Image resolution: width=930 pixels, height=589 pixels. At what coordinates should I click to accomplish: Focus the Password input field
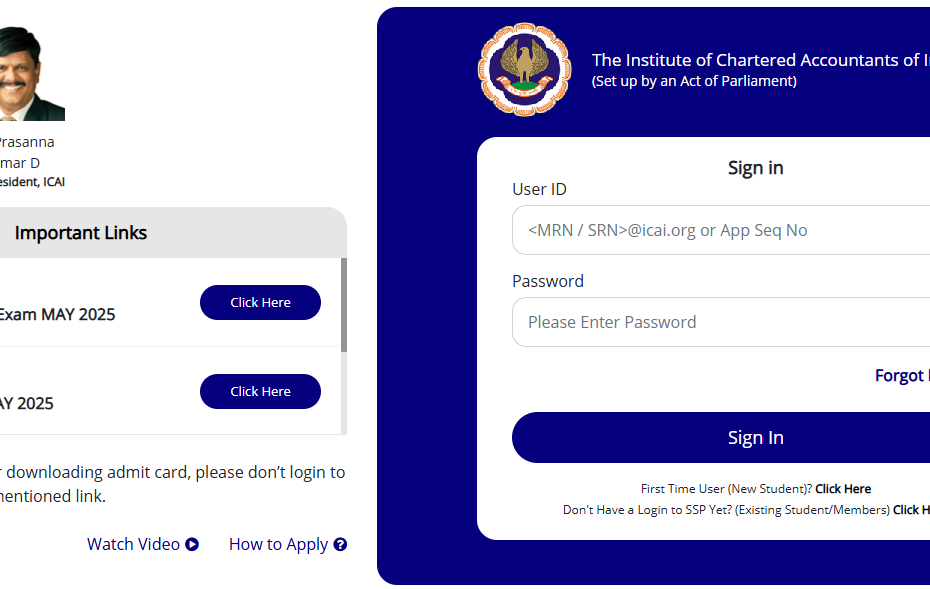coord(721,322)
